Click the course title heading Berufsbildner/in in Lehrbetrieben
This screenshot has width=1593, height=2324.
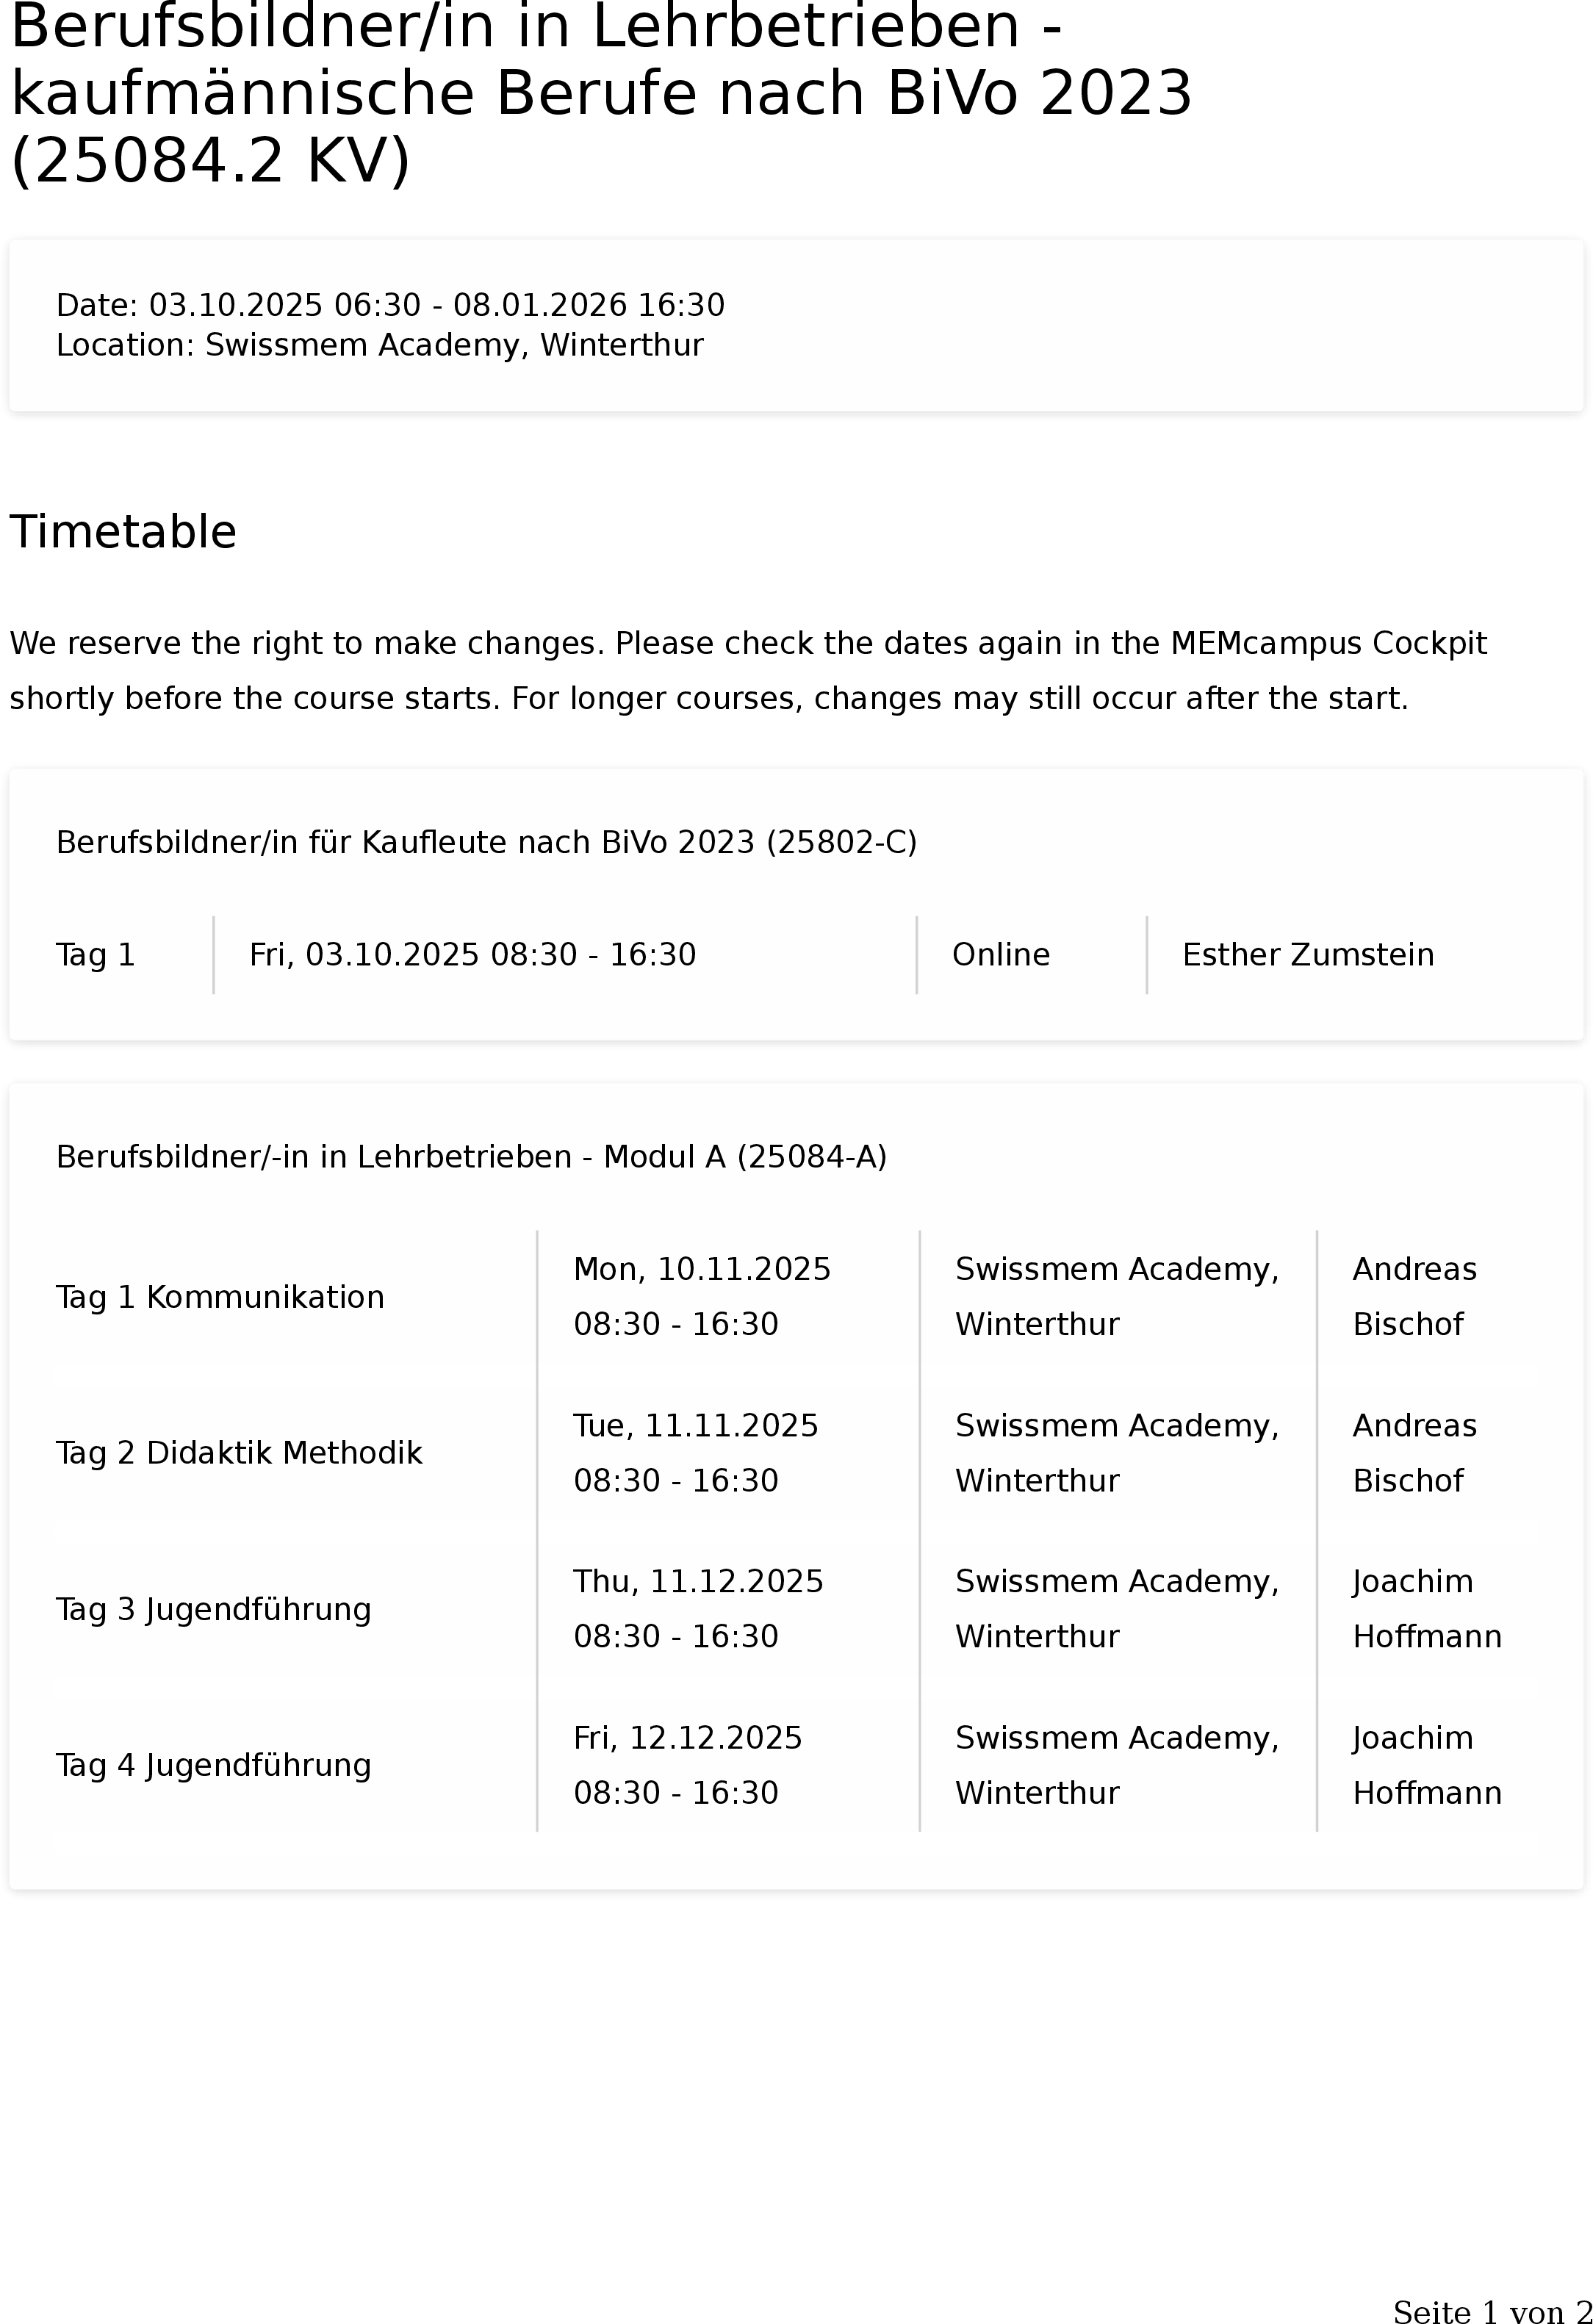601,93
